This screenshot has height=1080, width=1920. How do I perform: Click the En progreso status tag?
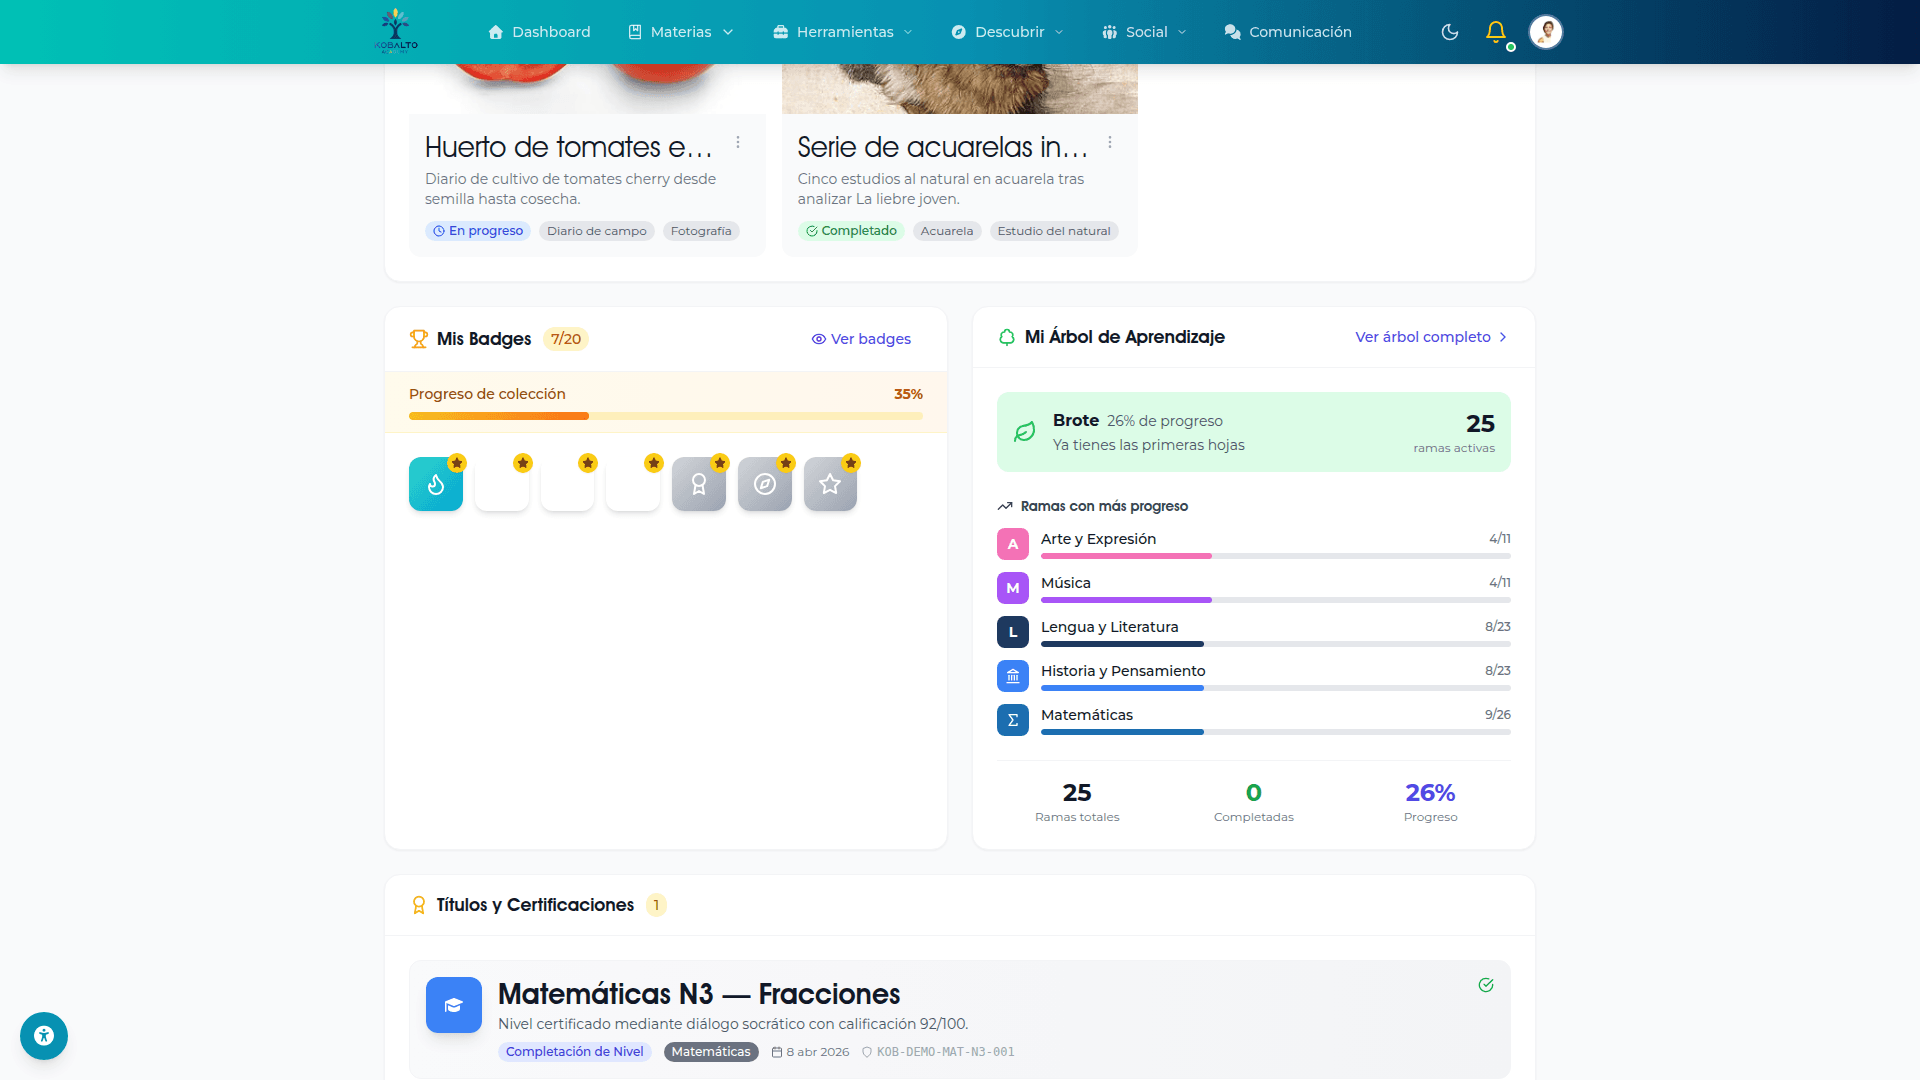click(478, 231)
